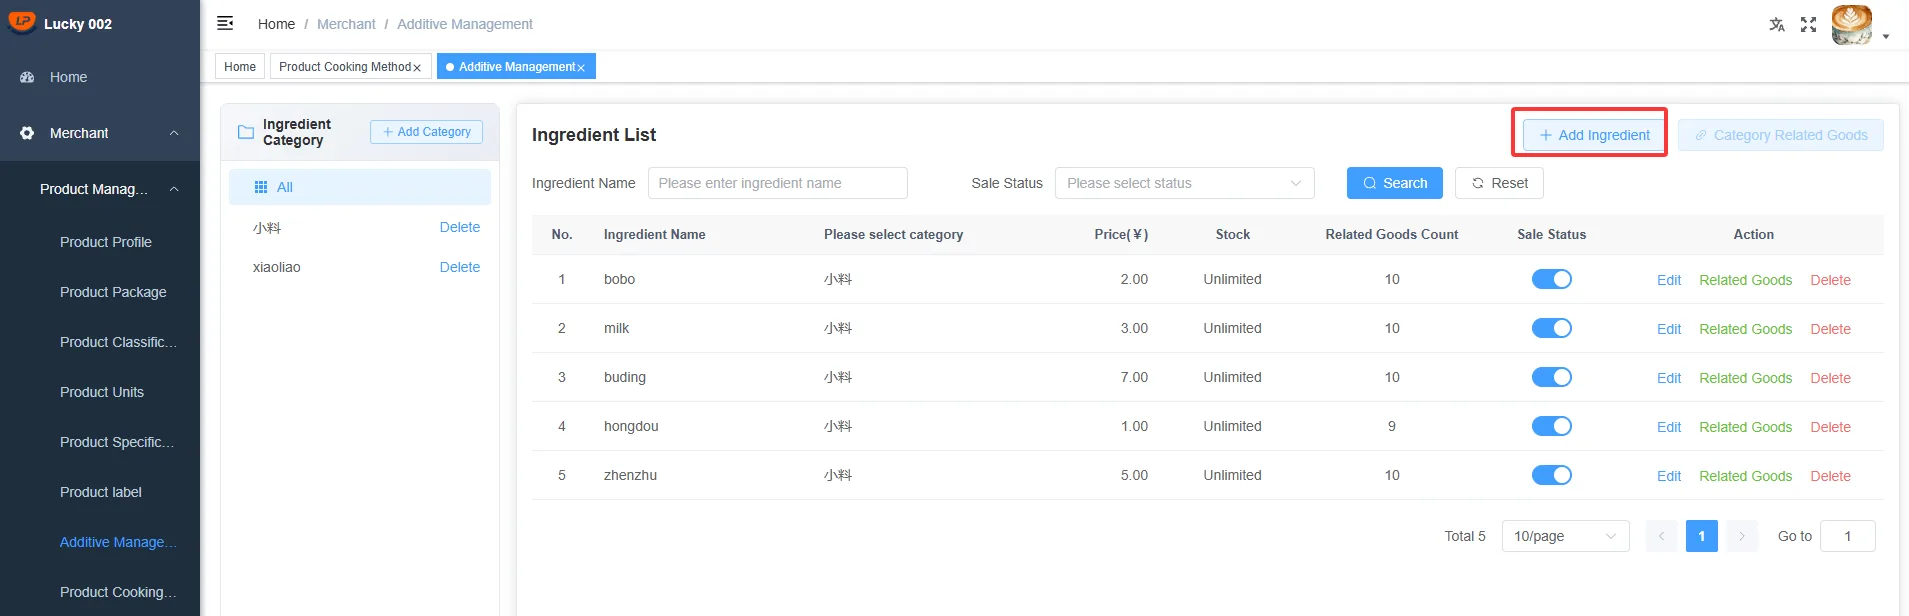Go to previous page arrow
This screenshot has height=616, width=1909.
(x=1661, y=536)
